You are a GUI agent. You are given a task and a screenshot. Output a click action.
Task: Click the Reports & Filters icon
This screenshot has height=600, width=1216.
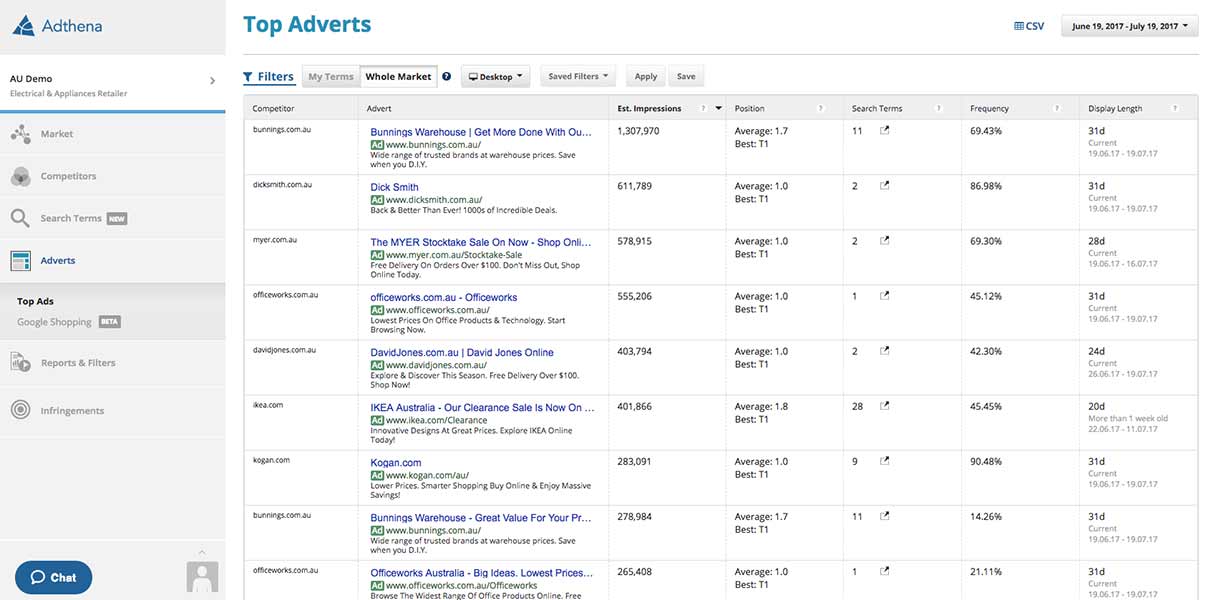[x=20, y=363]
